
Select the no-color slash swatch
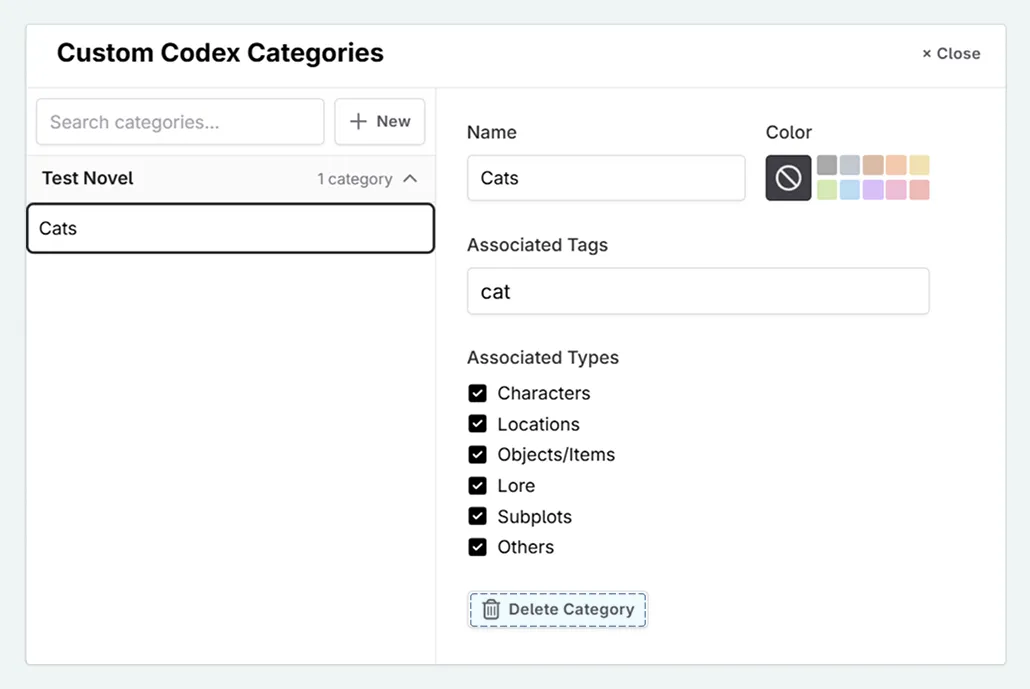788,178
